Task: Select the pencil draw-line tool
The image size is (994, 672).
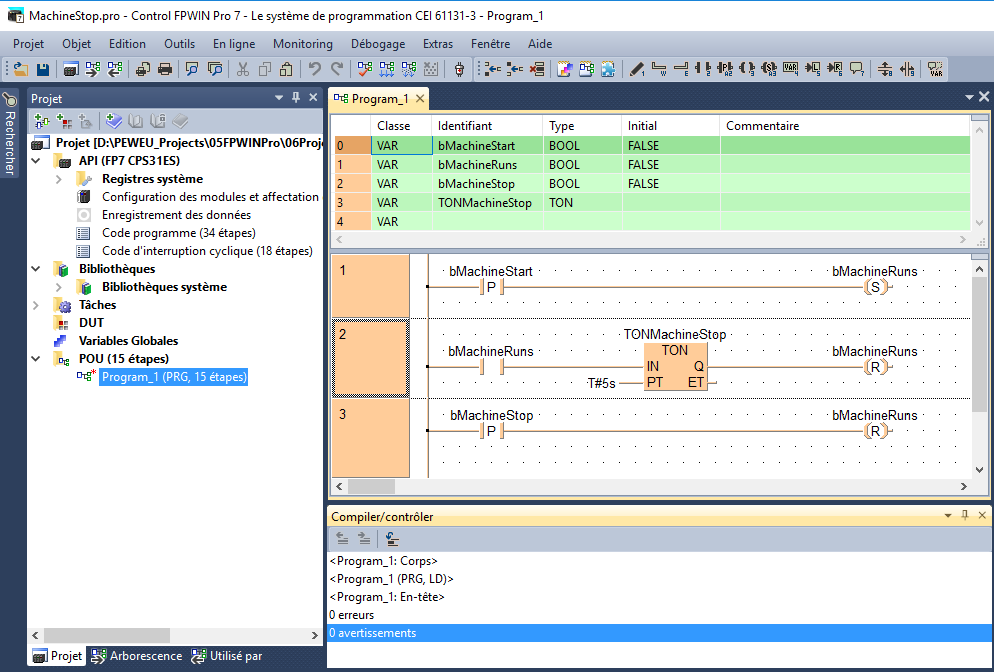Action: click(636, 69)
